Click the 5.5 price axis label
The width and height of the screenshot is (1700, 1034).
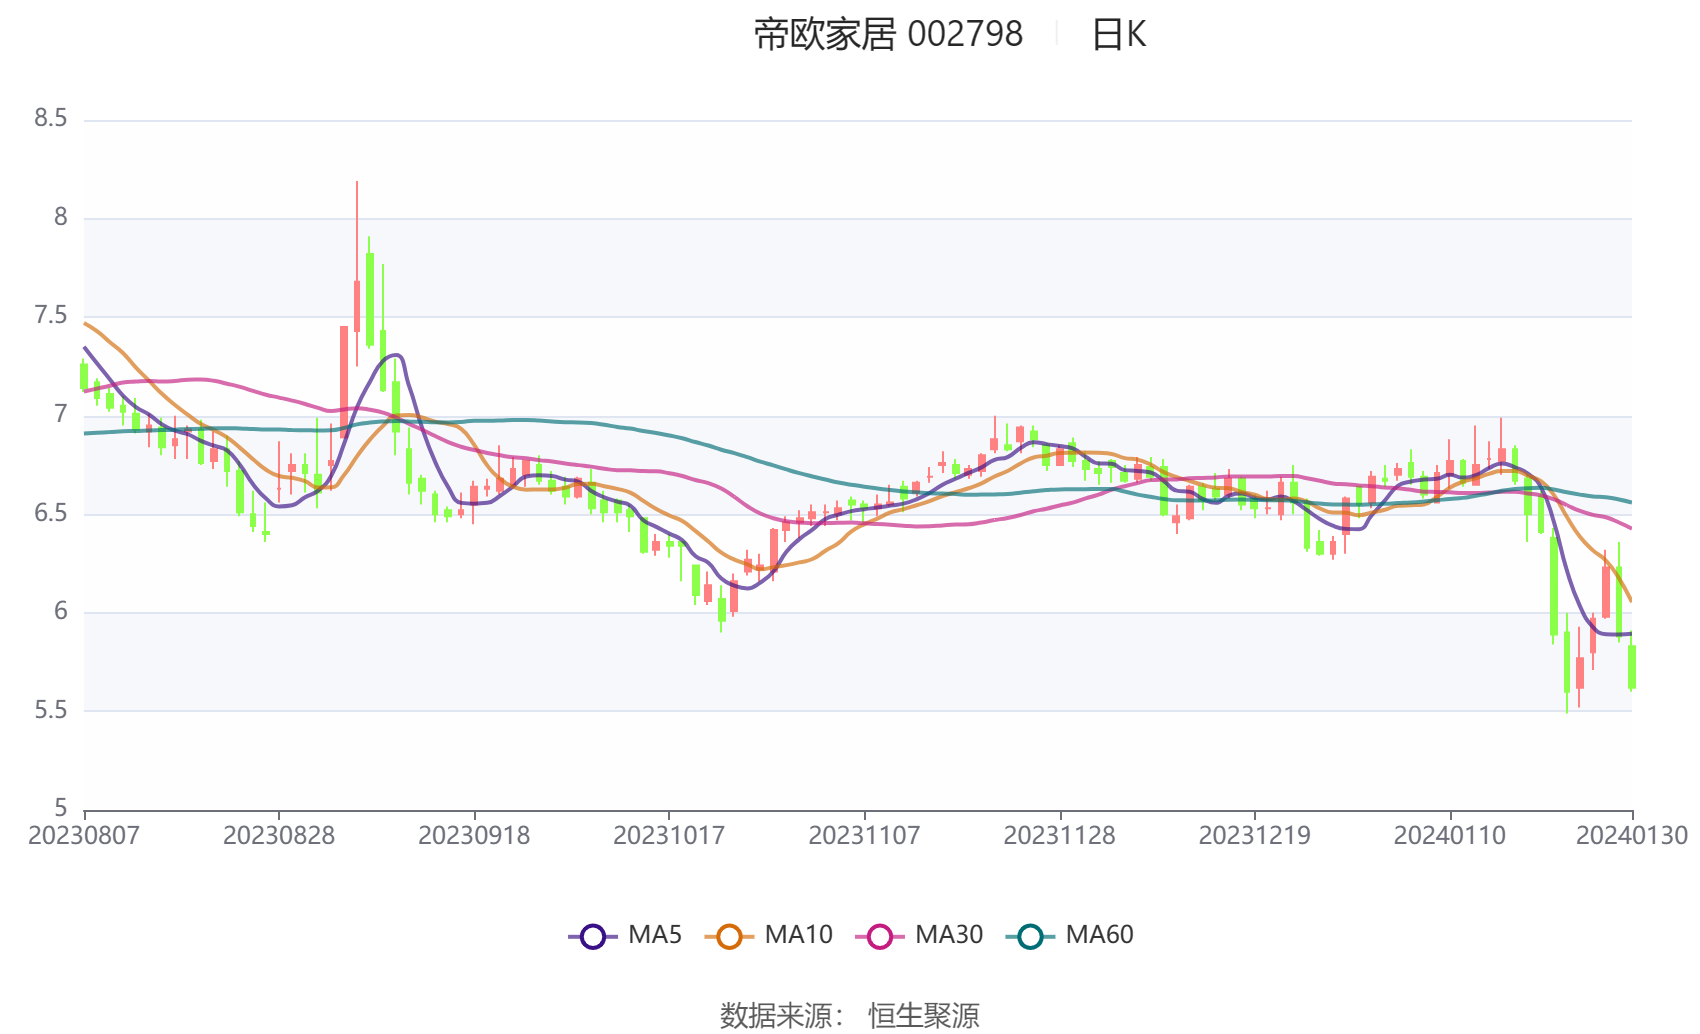(51, 711)
